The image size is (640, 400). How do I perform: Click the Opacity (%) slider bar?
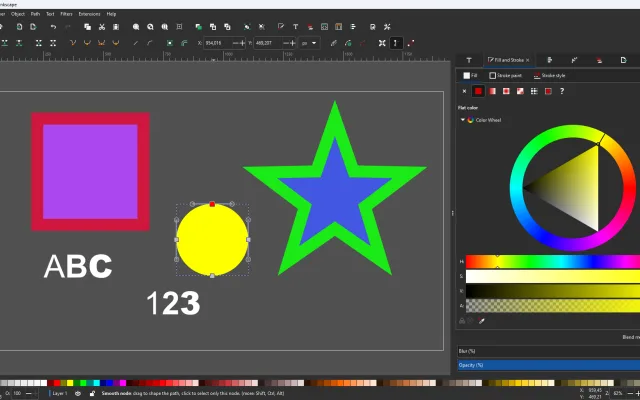pyautogui.click(x=549, y=365)
